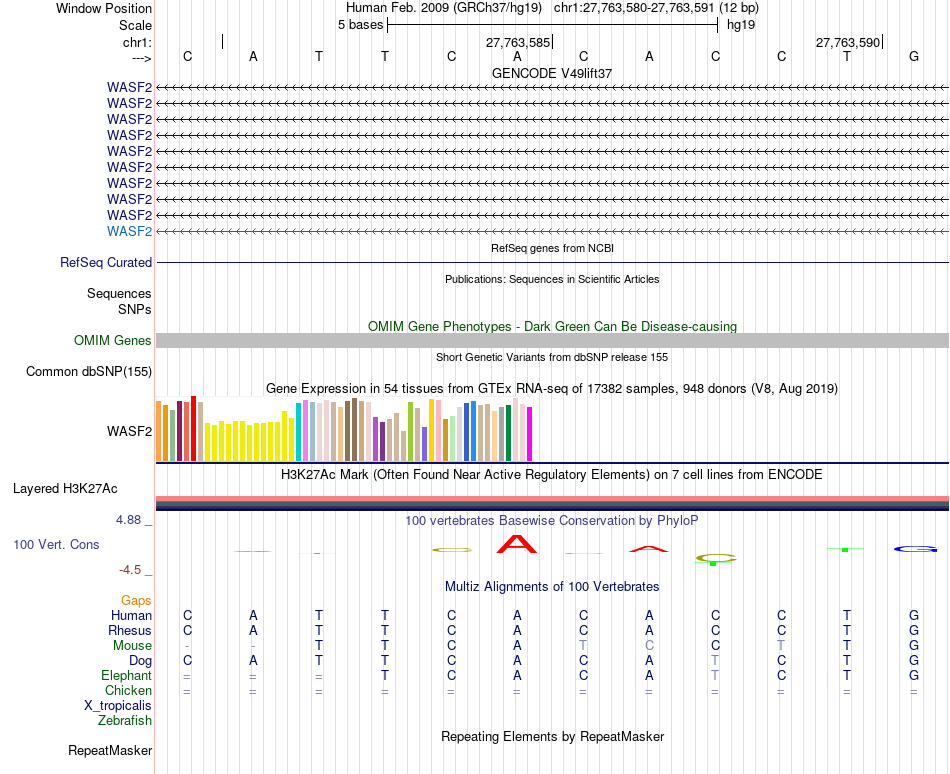Click the WASF2 label beside the GTEx chart
Screen dimensions: 950x774
[130, 431]
